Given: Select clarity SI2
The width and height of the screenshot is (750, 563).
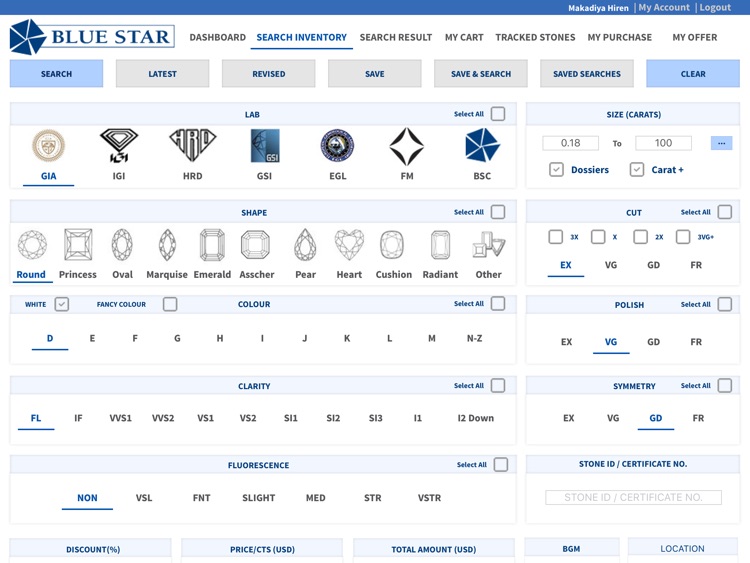Looking at the screenshot, I should click(x=333, y=418).
